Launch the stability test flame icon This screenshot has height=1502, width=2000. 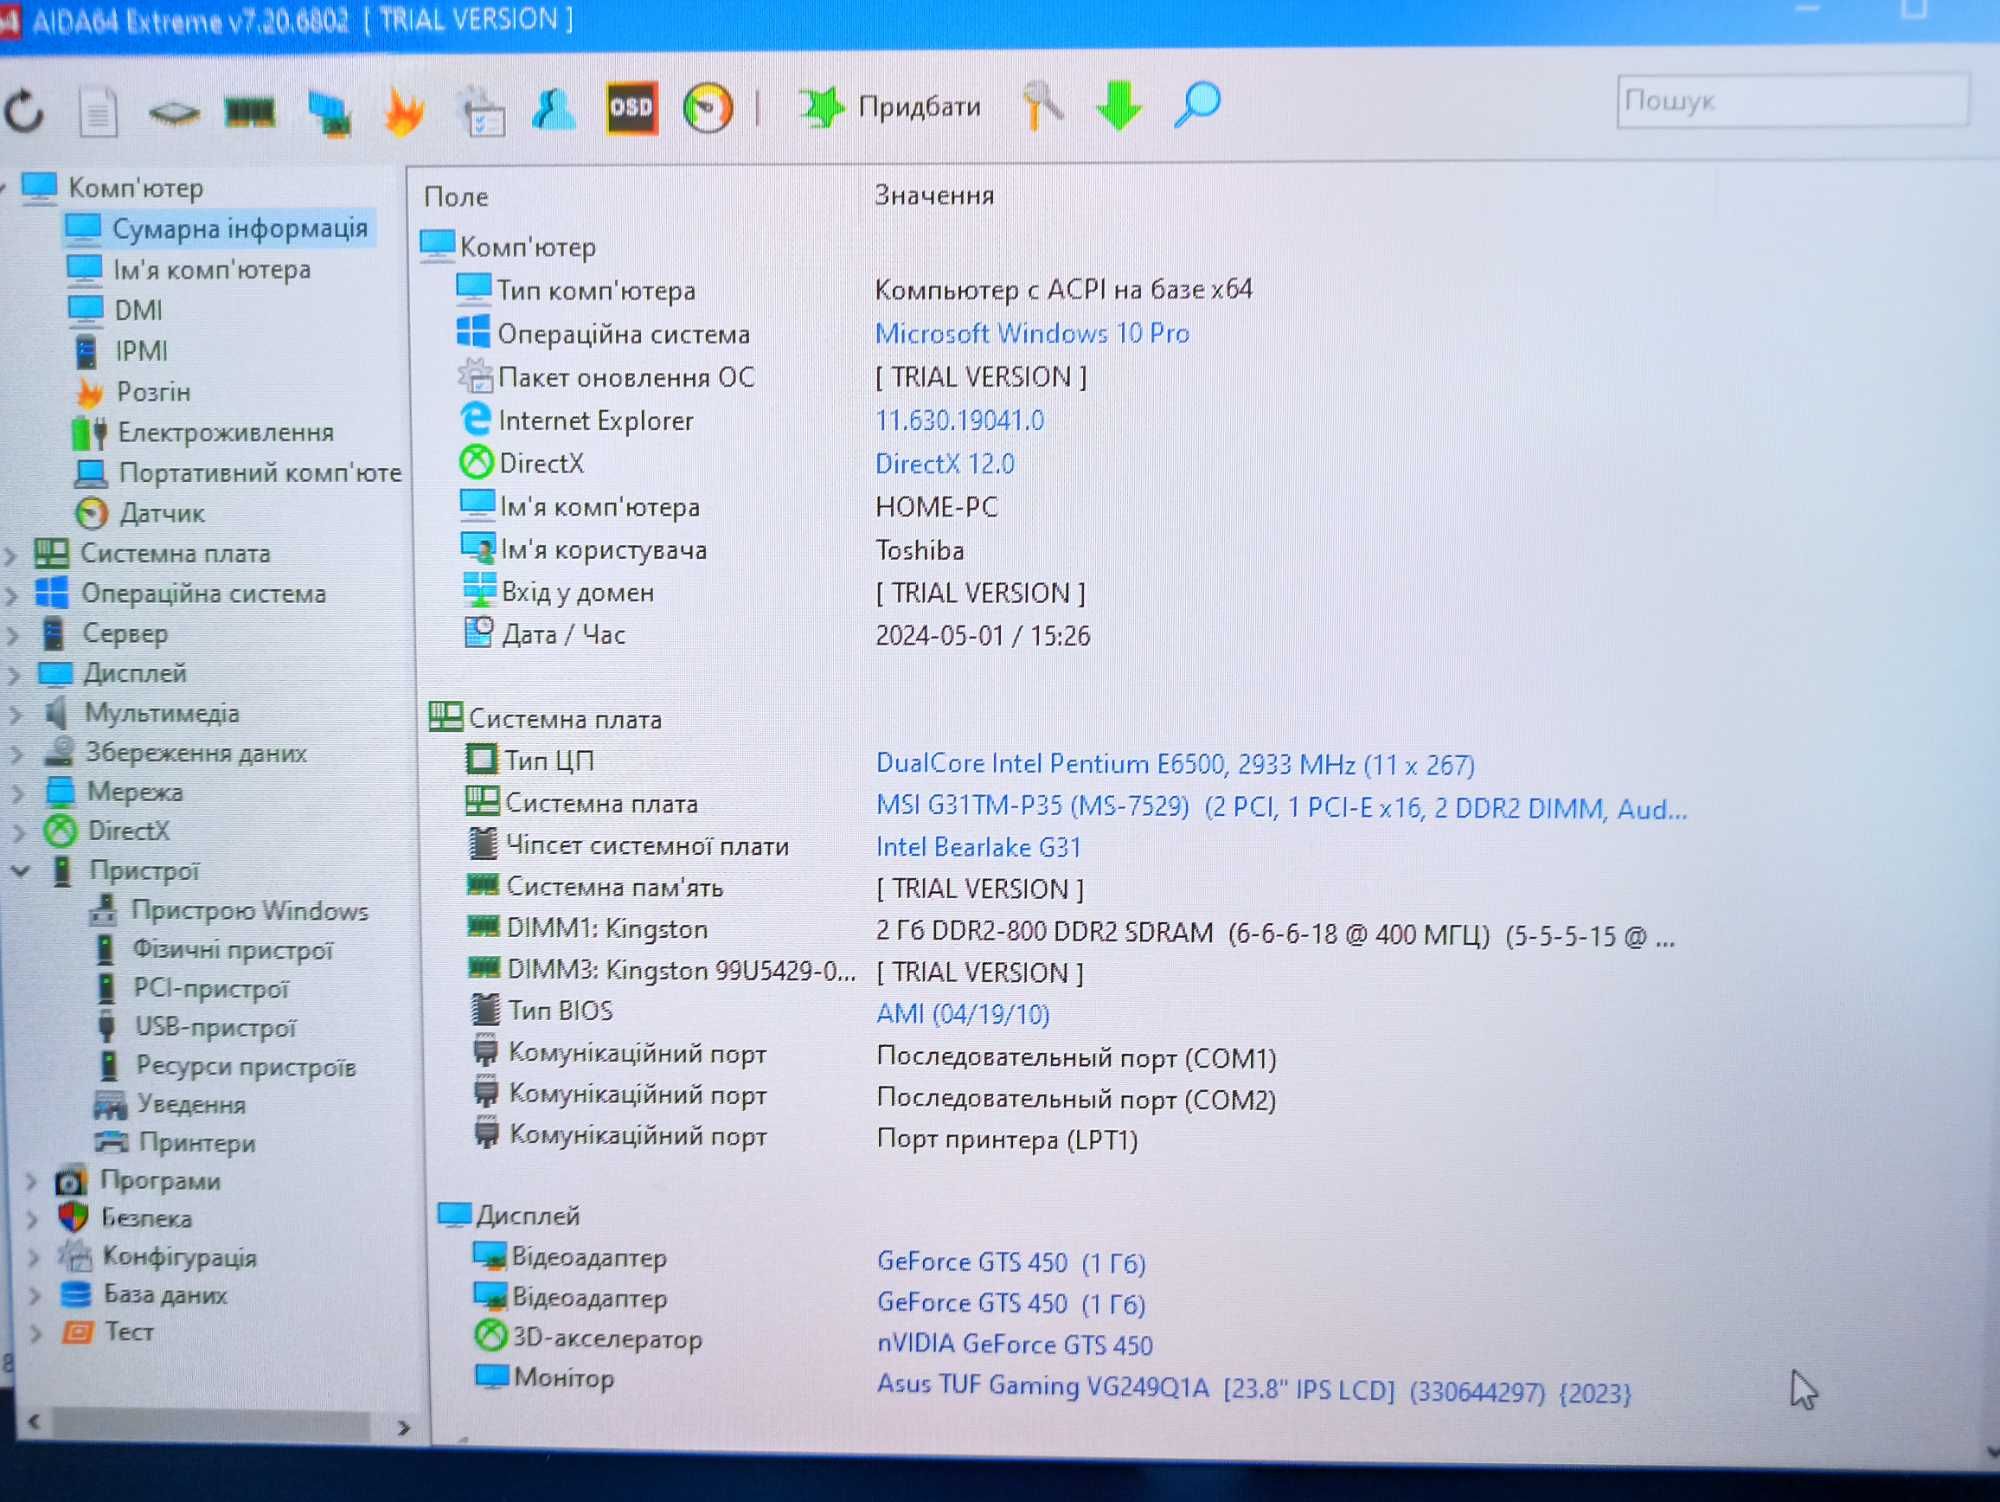404,110
